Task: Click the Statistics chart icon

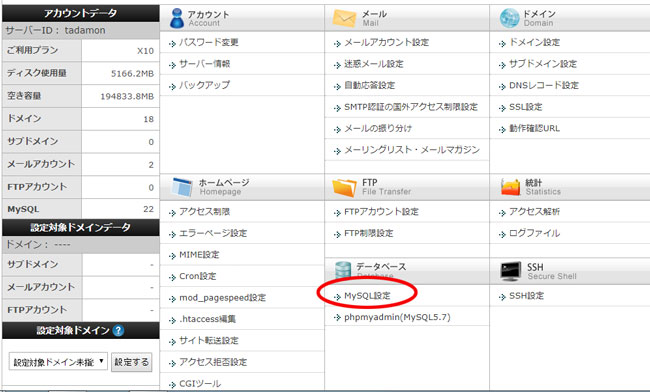Action: coord(510,187)
